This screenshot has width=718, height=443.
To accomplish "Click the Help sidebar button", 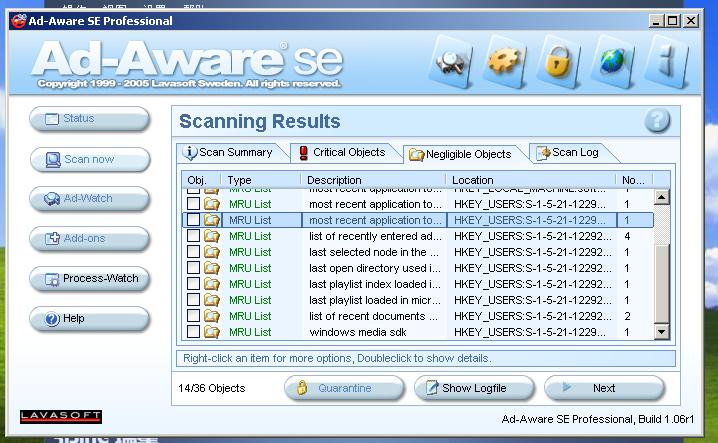I will [89, 318].
